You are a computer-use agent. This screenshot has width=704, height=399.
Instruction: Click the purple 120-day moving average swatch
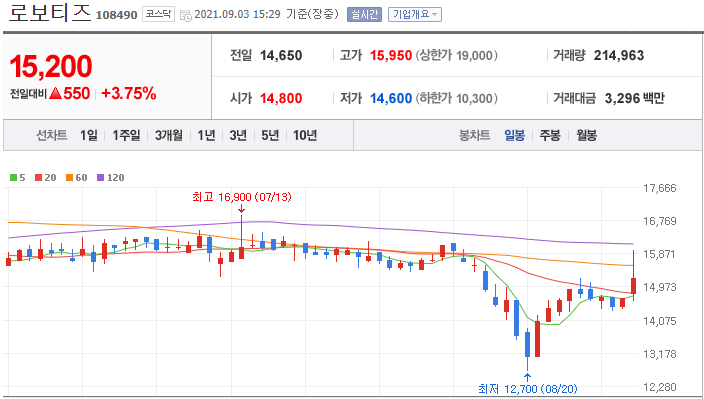pos(101,178)
